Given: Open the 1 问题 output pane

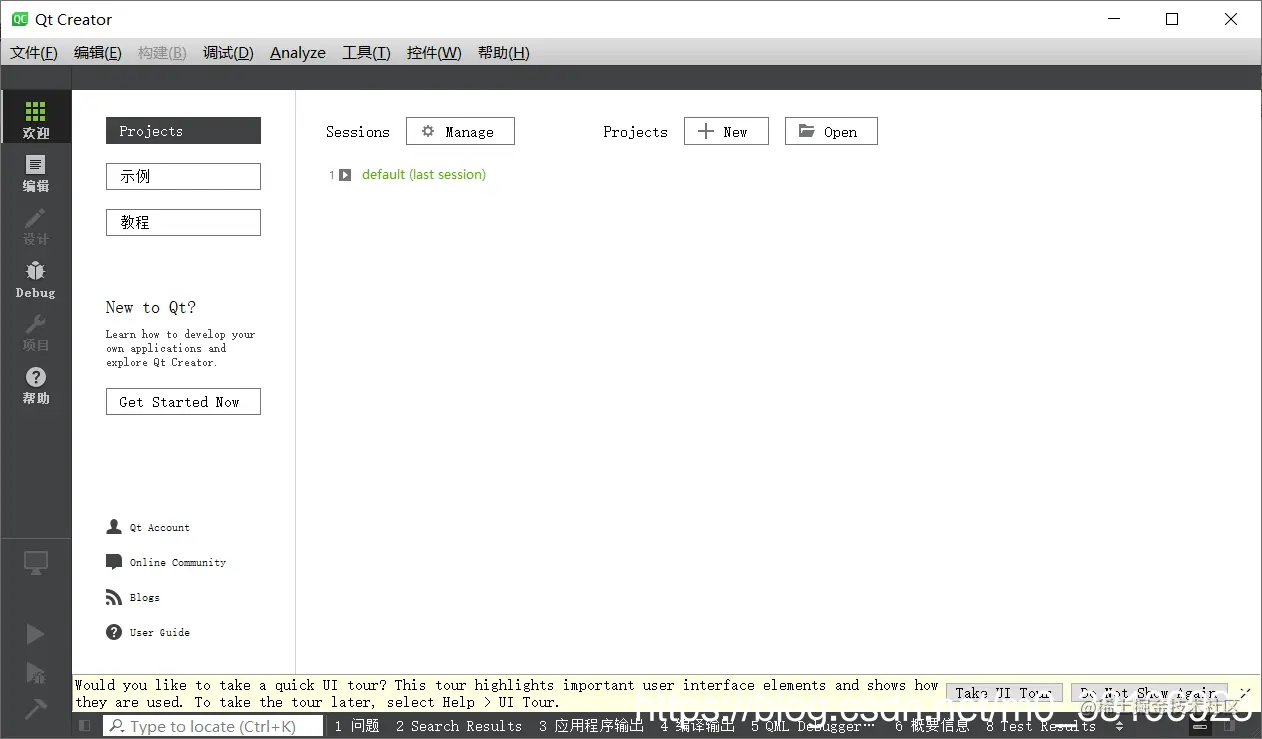Looking at the screenshot, I should click(357, 726).
